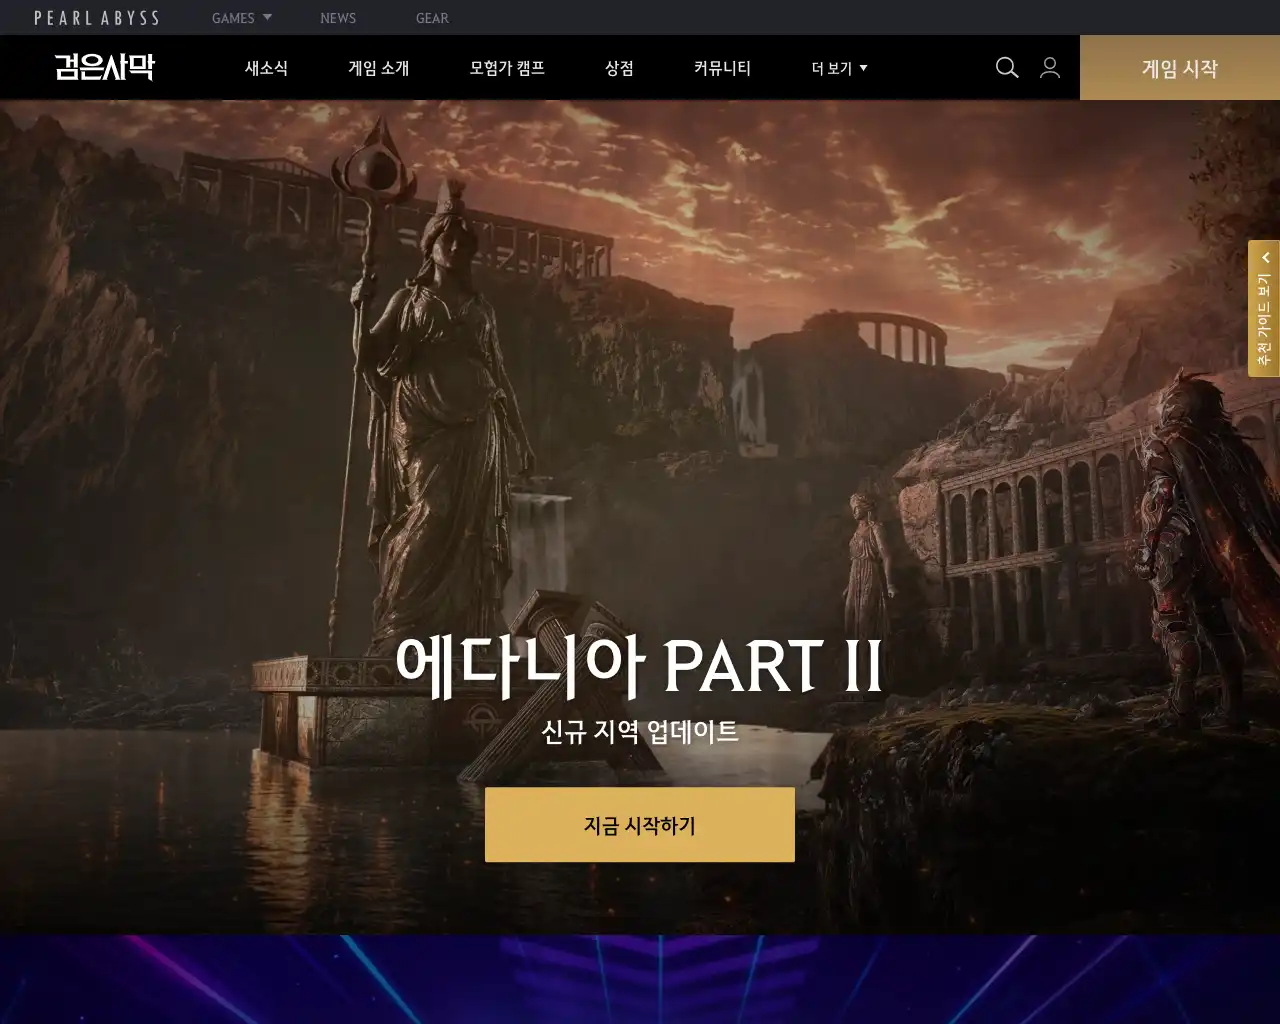This screenshot has height=1024, width=1280.
Task: Open the 상점 menu
Action: click(619, 68)
